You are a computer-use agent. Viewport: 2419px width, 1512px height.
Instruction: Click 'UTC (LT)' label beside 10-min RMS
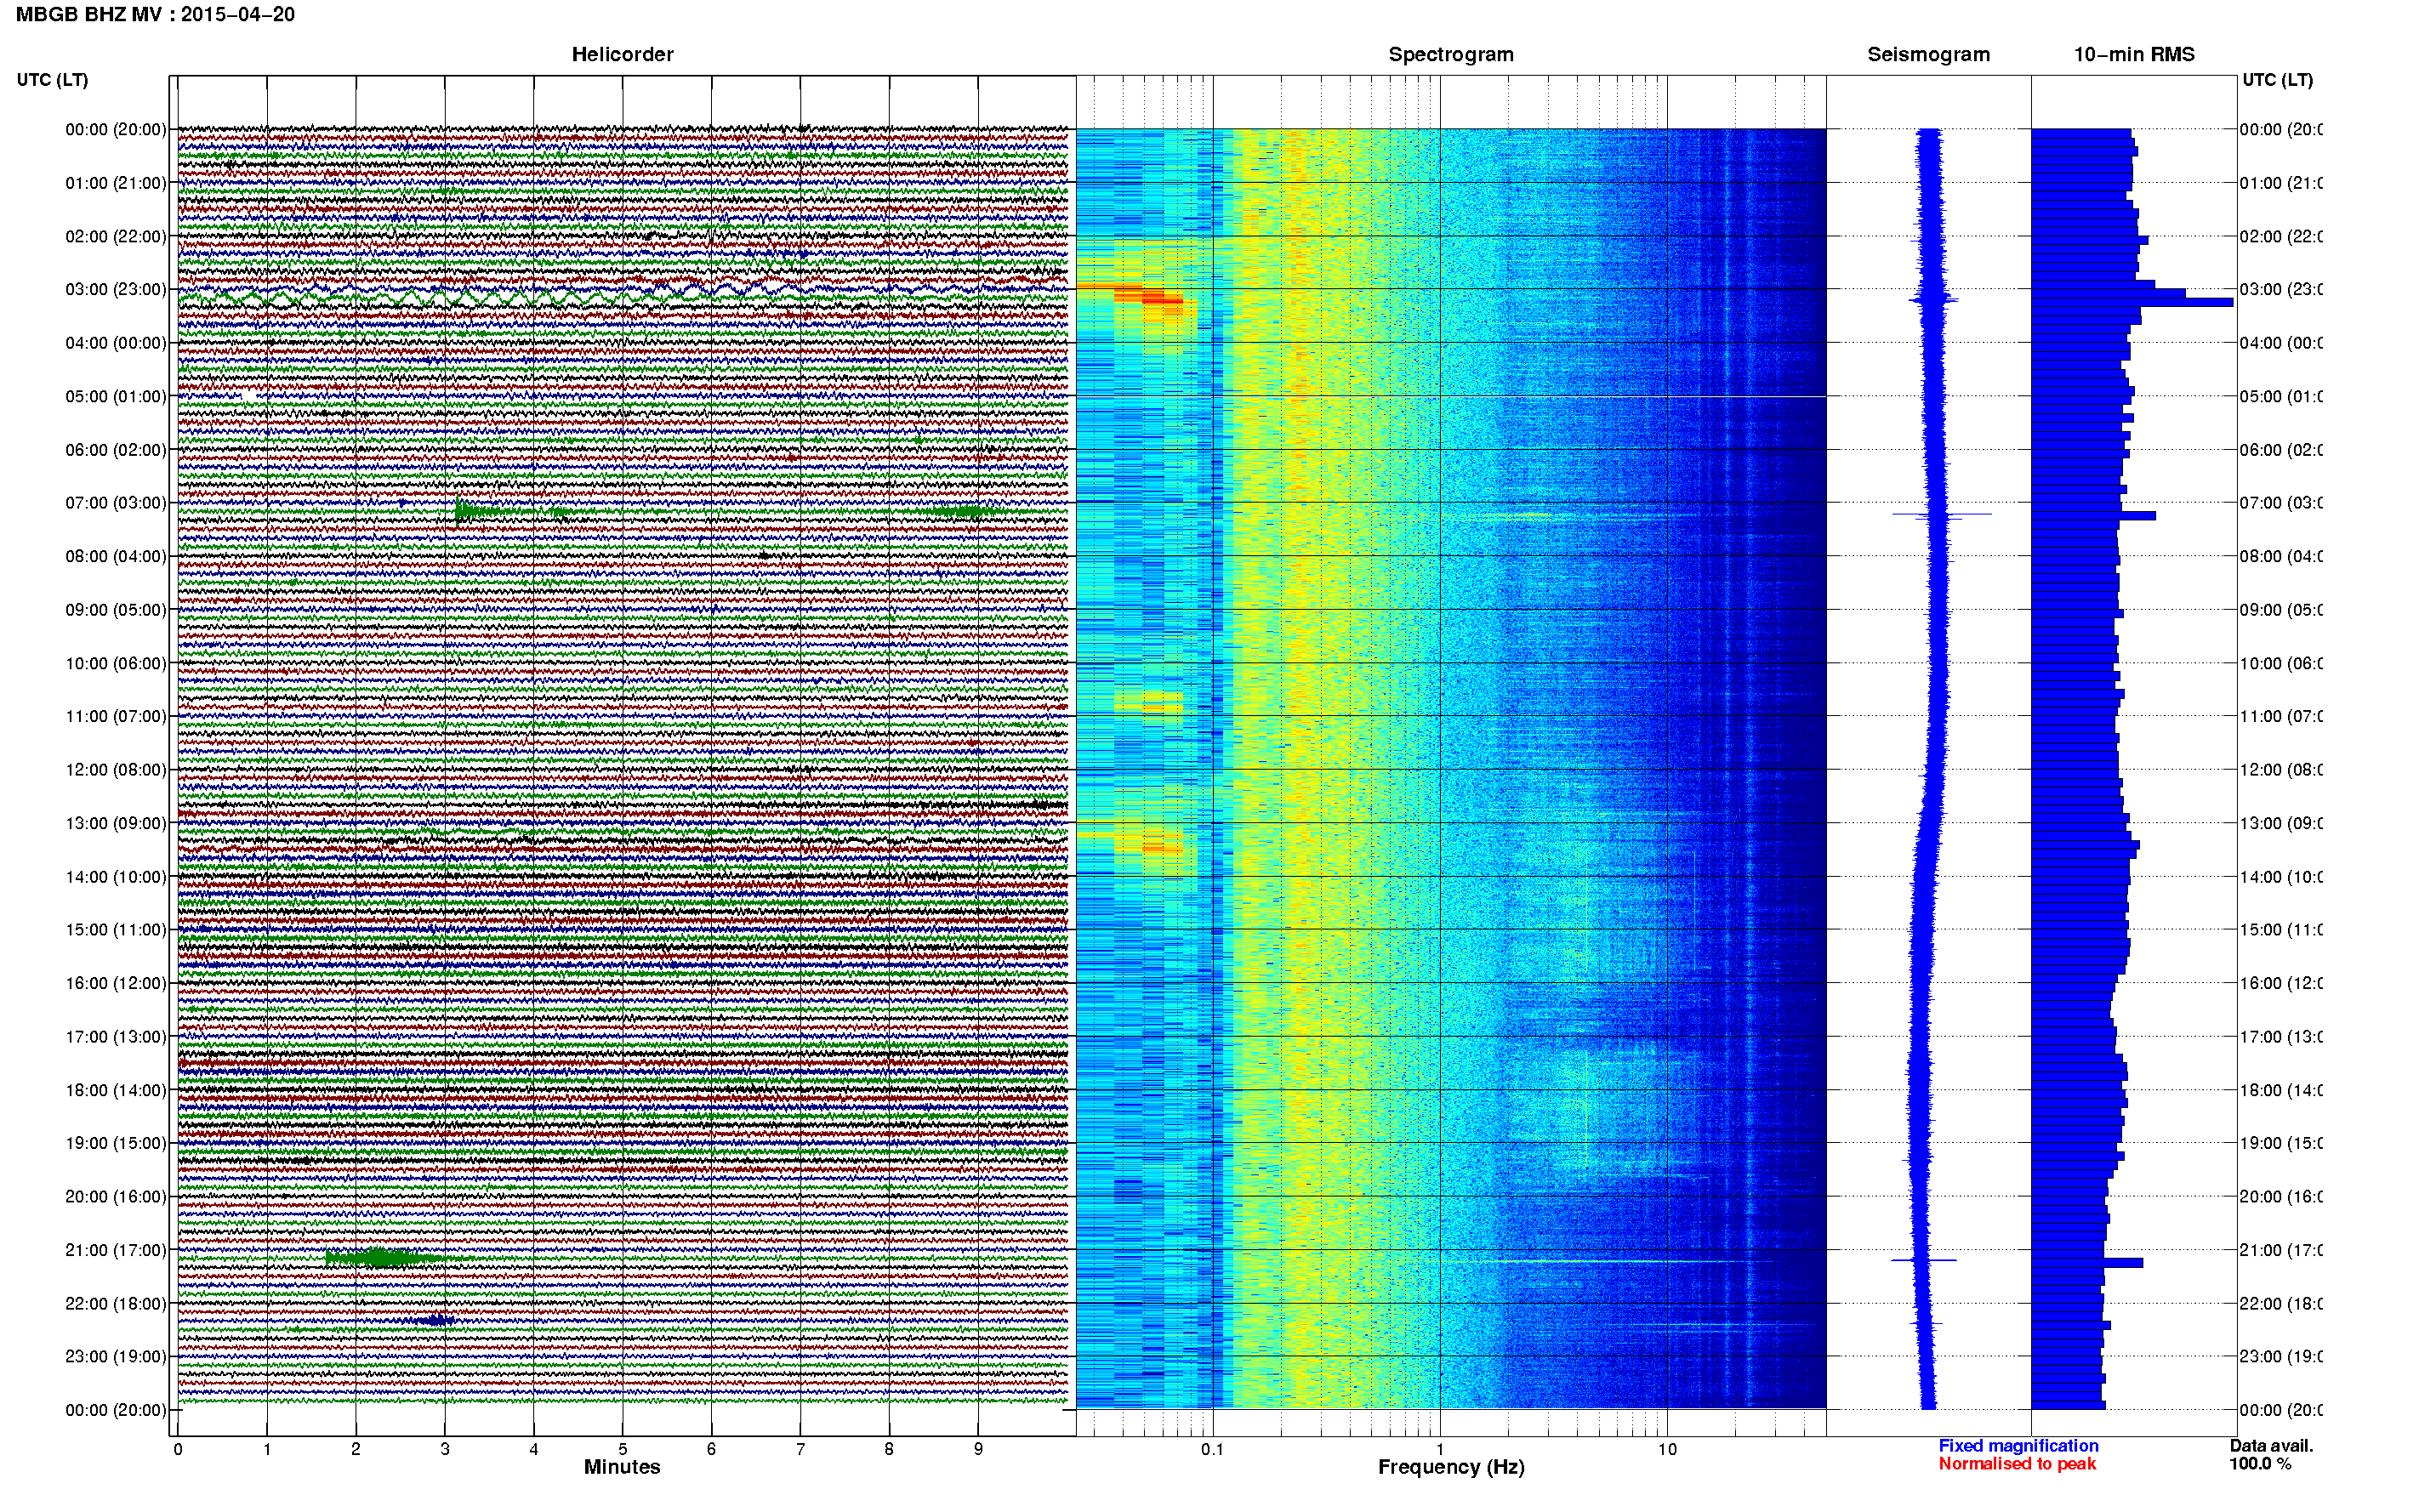(x=2277, y=80)
